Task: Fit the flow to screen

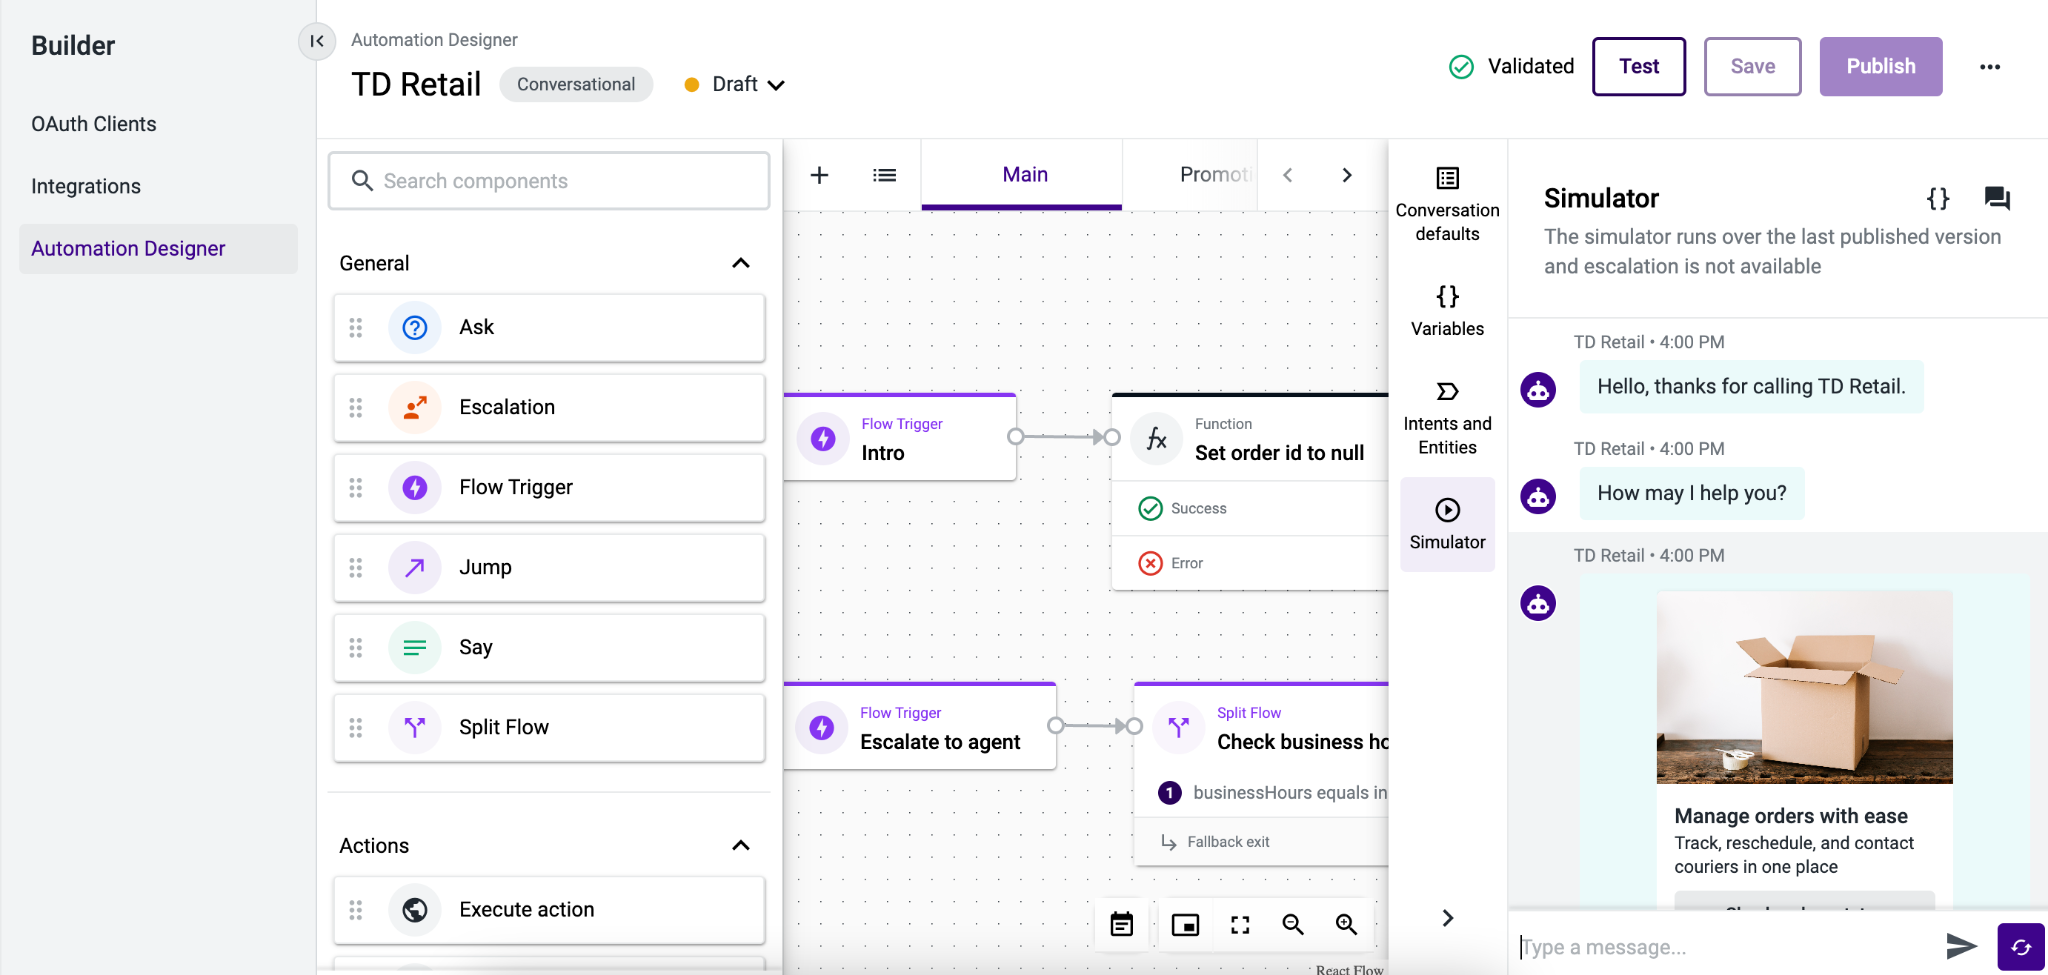Action: click(x=1239, y=925)
